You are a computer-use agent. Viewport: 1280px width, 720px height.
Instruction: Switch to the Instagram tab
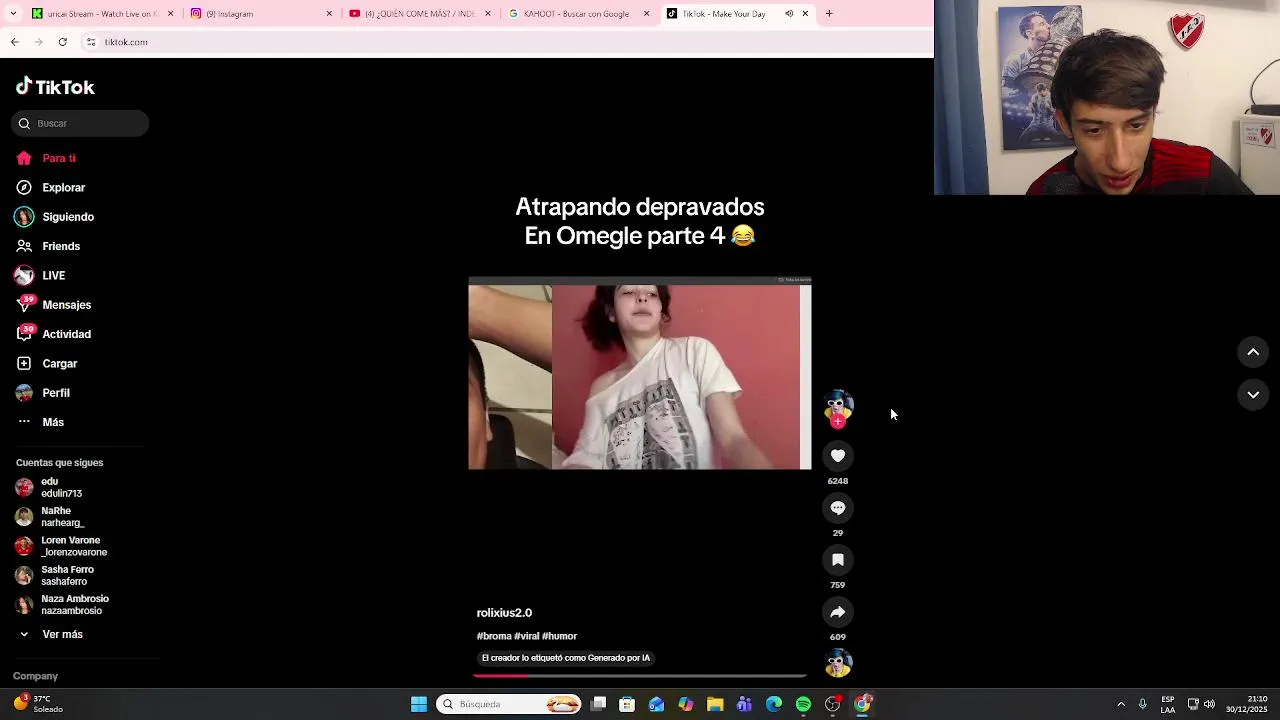click(262, 14)
